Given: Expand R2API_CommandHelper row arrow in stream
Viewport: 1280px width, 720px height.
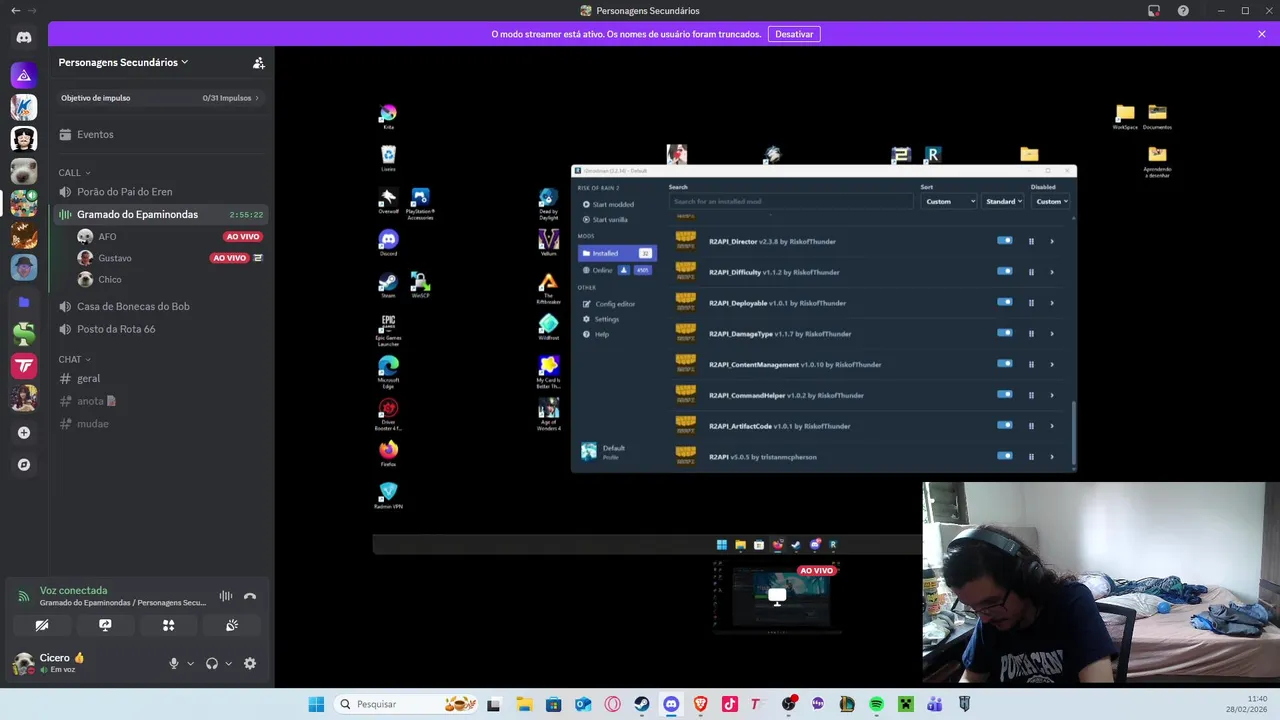Looking at the screenshot, I should (1052, 395).
